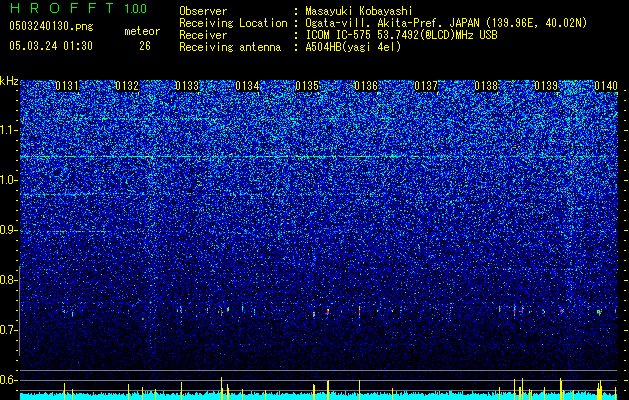The width and height of the screenshot is (629, 400).
Task: Click the 1.0 kHz axis tick
Action: click(x=9, y=180)
